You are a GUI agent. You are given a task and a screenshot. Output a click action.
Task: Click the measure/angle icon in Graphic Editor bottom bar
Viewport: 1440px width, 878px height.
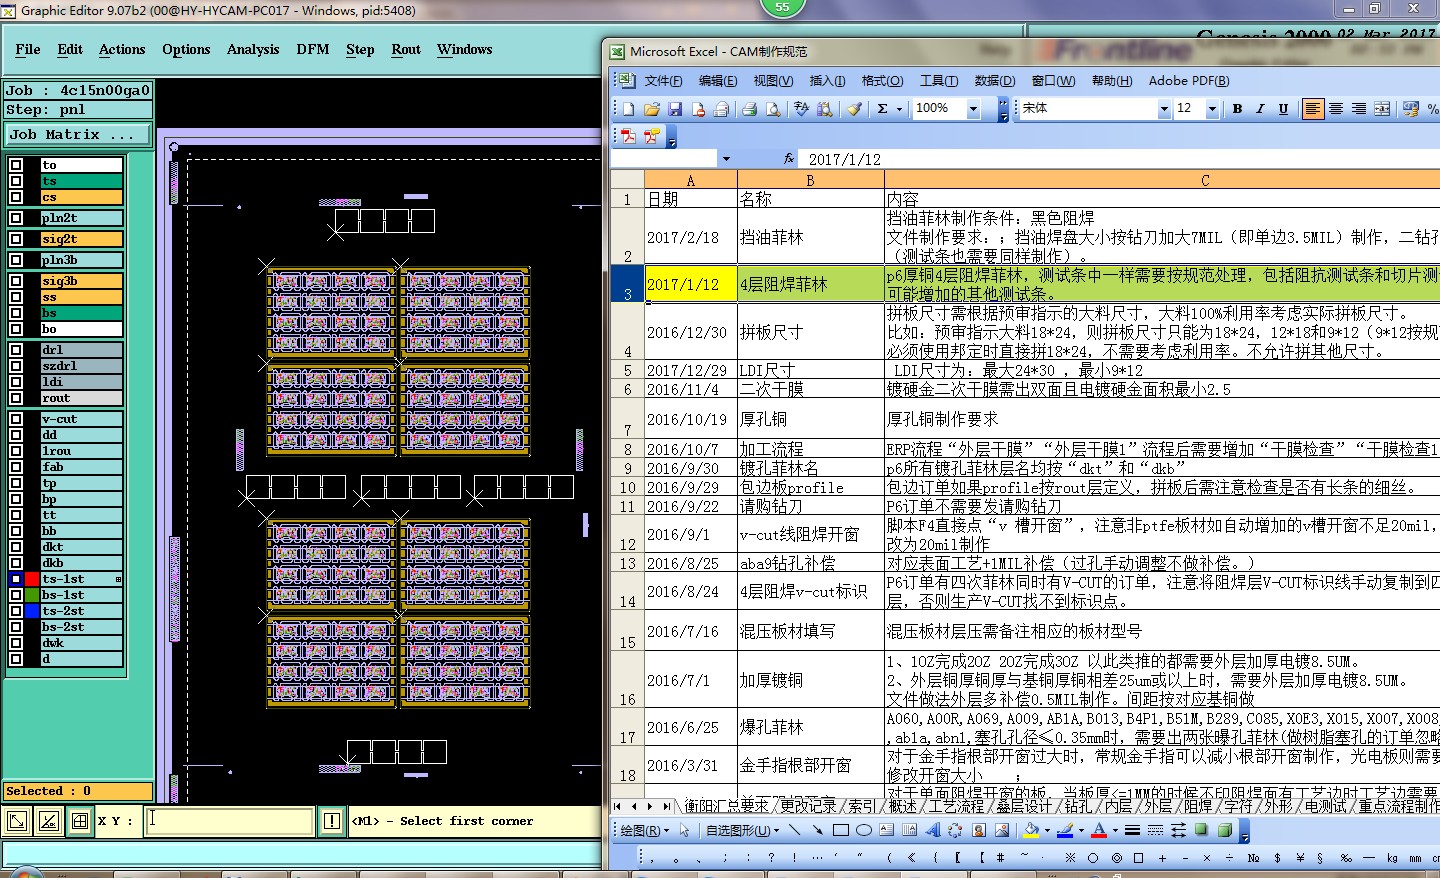[49, 821]
